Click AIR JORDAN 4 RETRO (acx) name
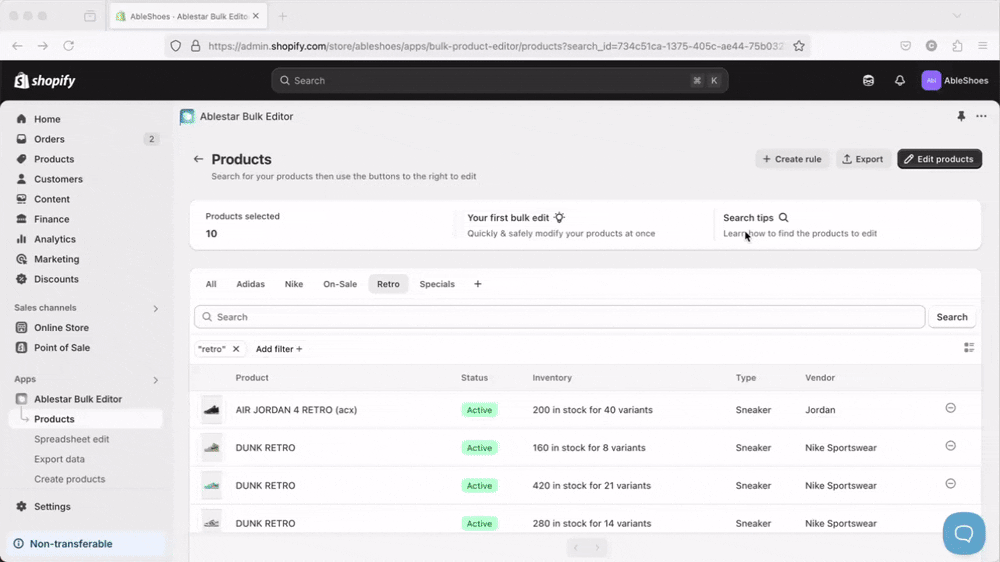Screen dimensions: 1000x562 tap(296, 410)
